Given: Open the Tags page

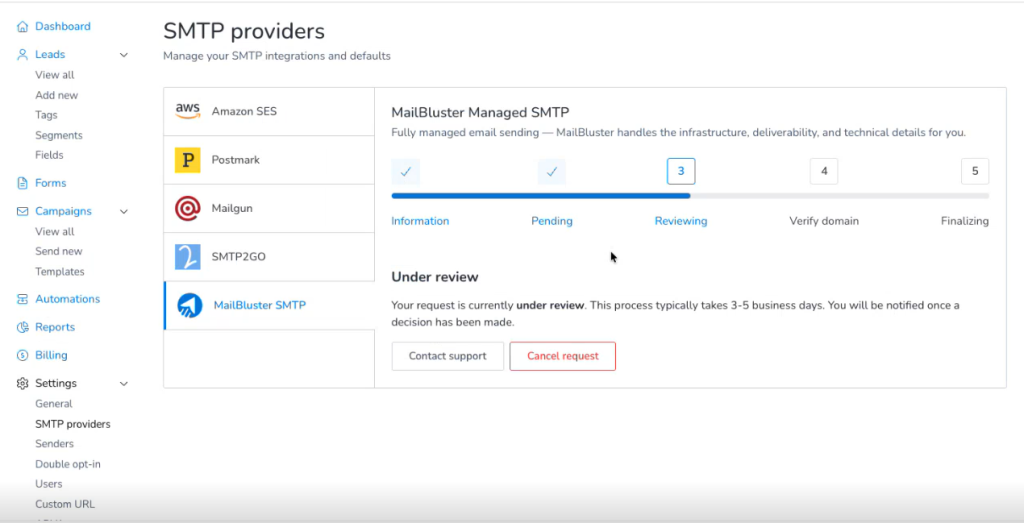Looking at the screenshot, I should [46, 115].
